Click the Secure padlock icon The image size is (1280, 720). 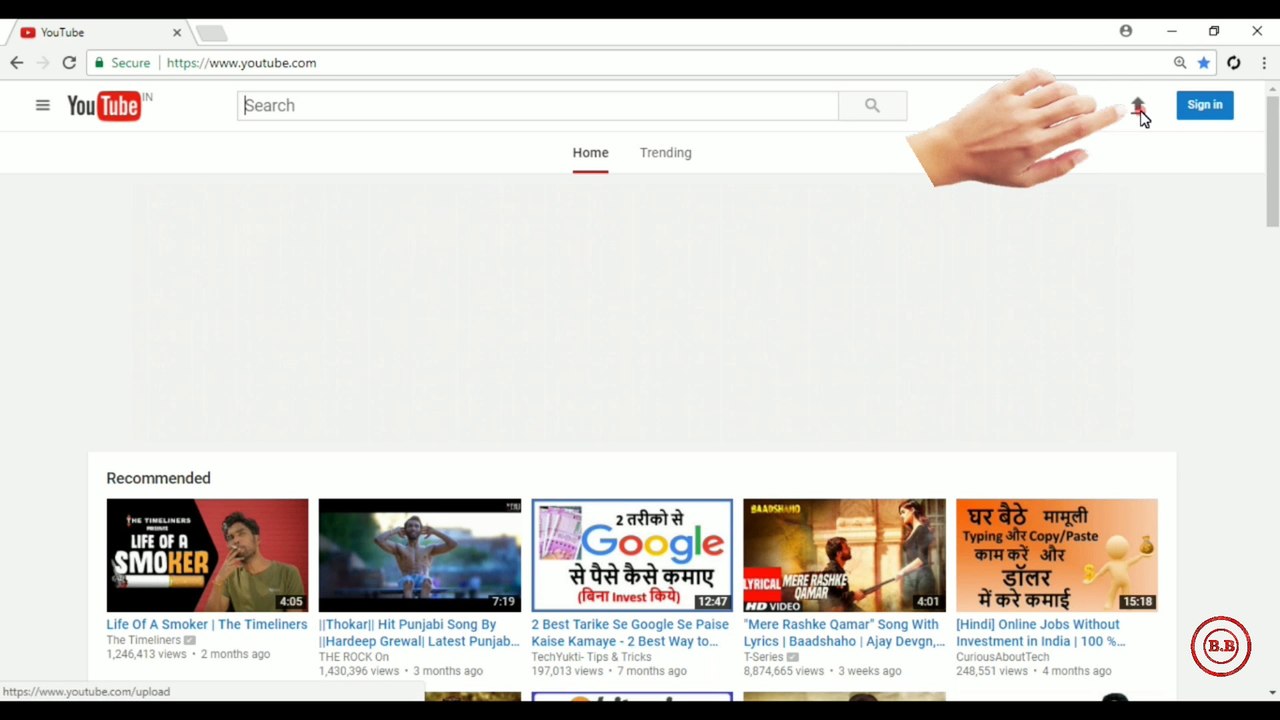[x=98, y=63]
